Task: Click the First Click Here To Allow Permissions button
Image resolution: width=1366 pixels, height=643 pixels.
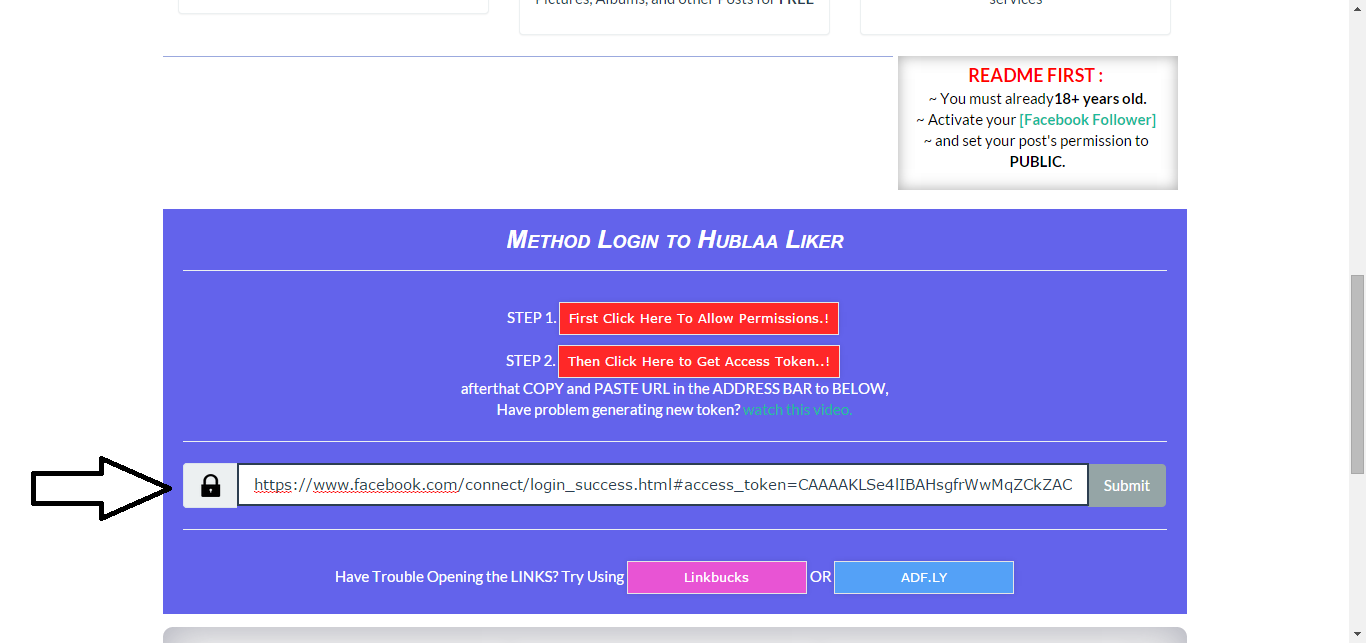Action: (698, 318)
